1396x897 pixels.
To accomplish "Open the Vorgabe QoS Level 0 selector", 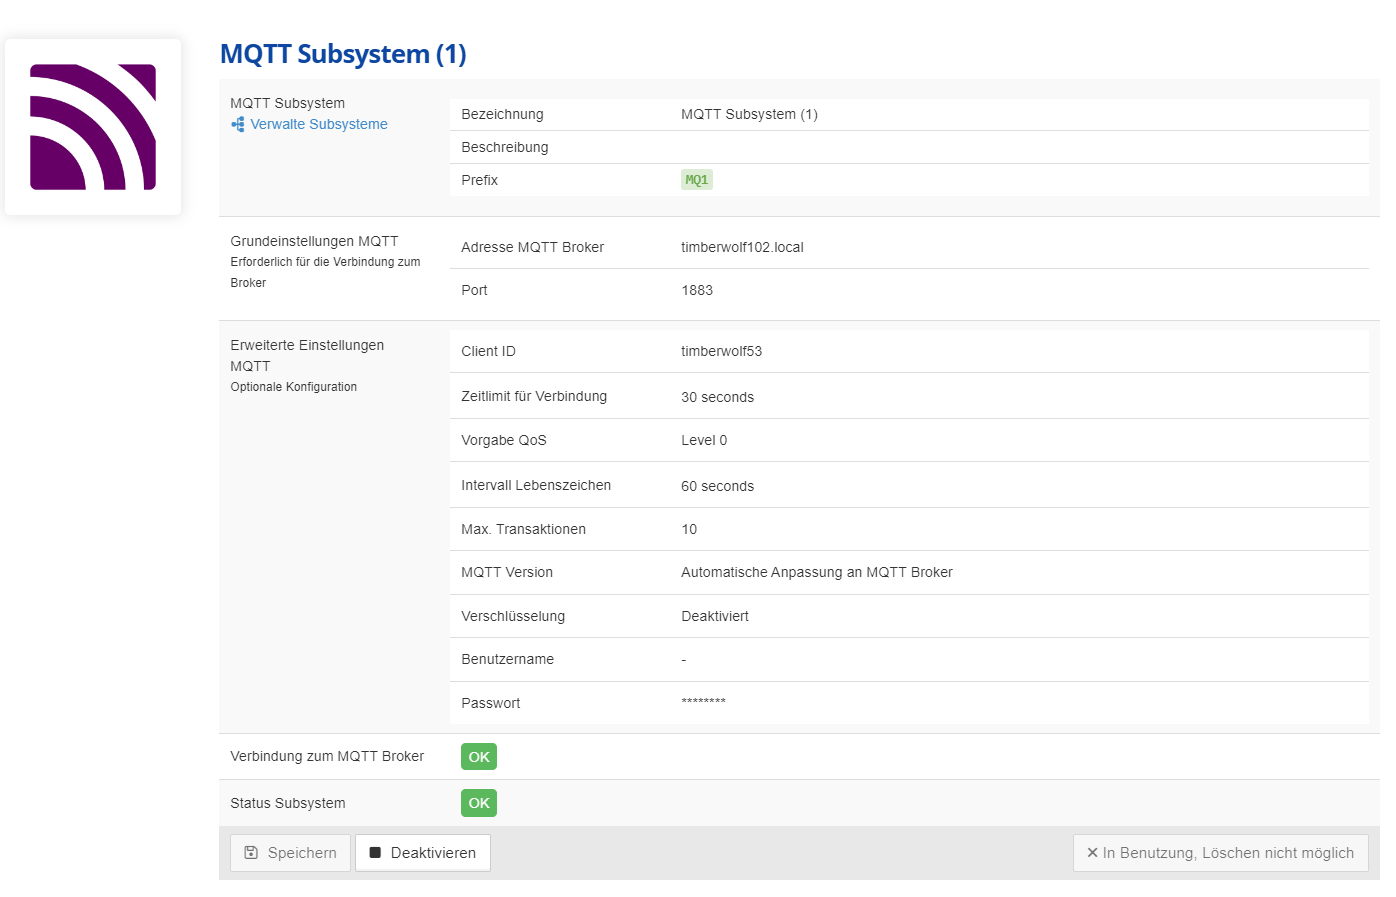I will tap(704, 440).
